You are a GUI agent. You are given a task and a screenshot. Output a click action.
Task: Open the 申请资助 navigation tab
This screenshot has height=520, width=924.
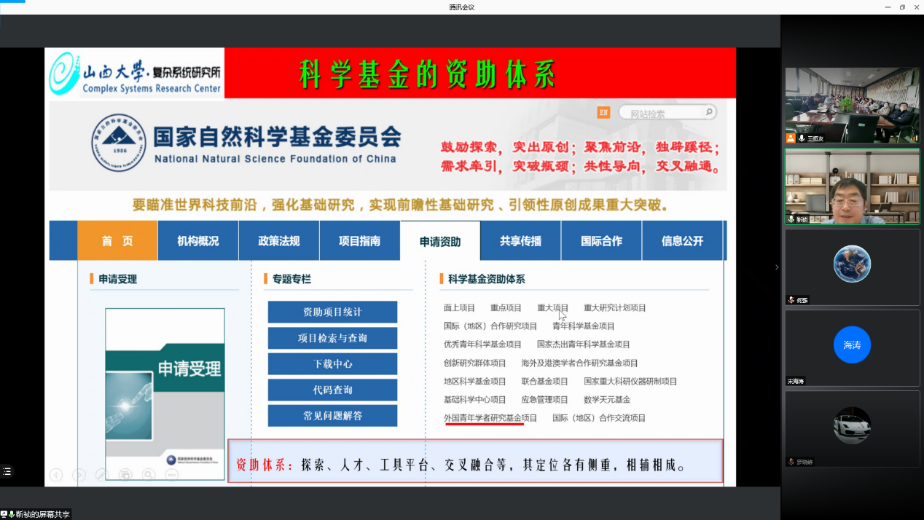[440, 241]
